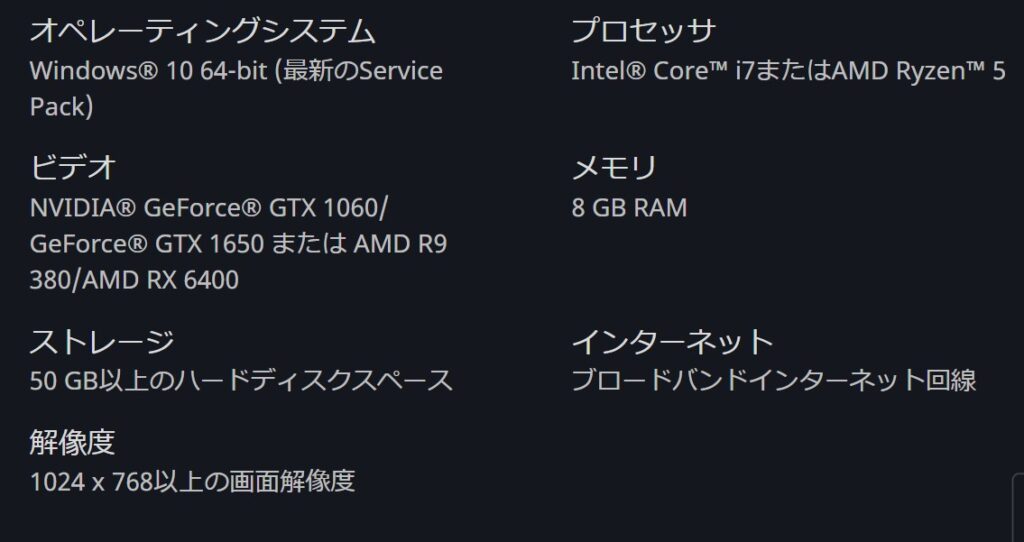This screenshot has width=1024, height=542.
Task: Click the ビデオ heading
Action: tap(73, 168)
